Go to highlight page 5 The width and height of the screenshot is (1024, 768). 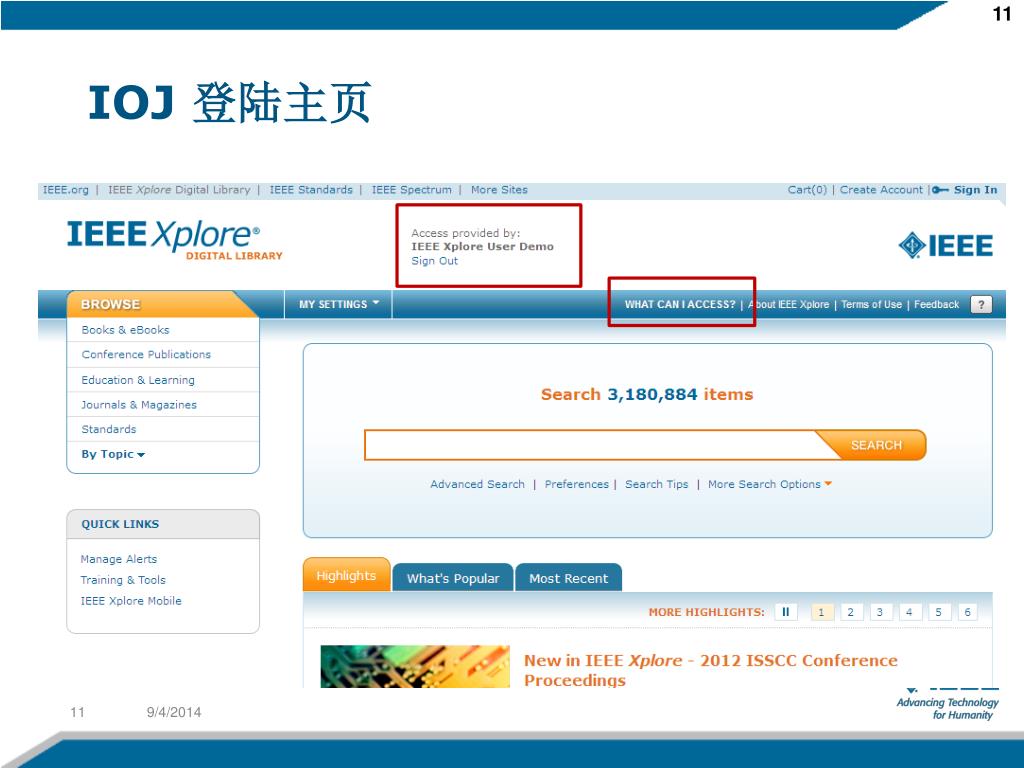click(x=938, y=612)
